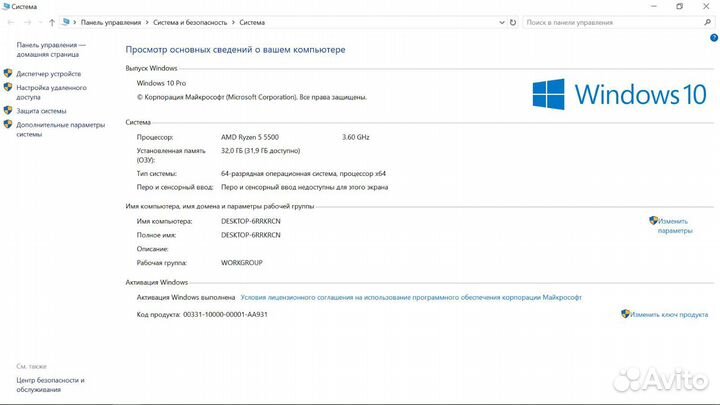Open Настройка удаленного доступа
Screen dimensions: 720x405
pos(51,92)
